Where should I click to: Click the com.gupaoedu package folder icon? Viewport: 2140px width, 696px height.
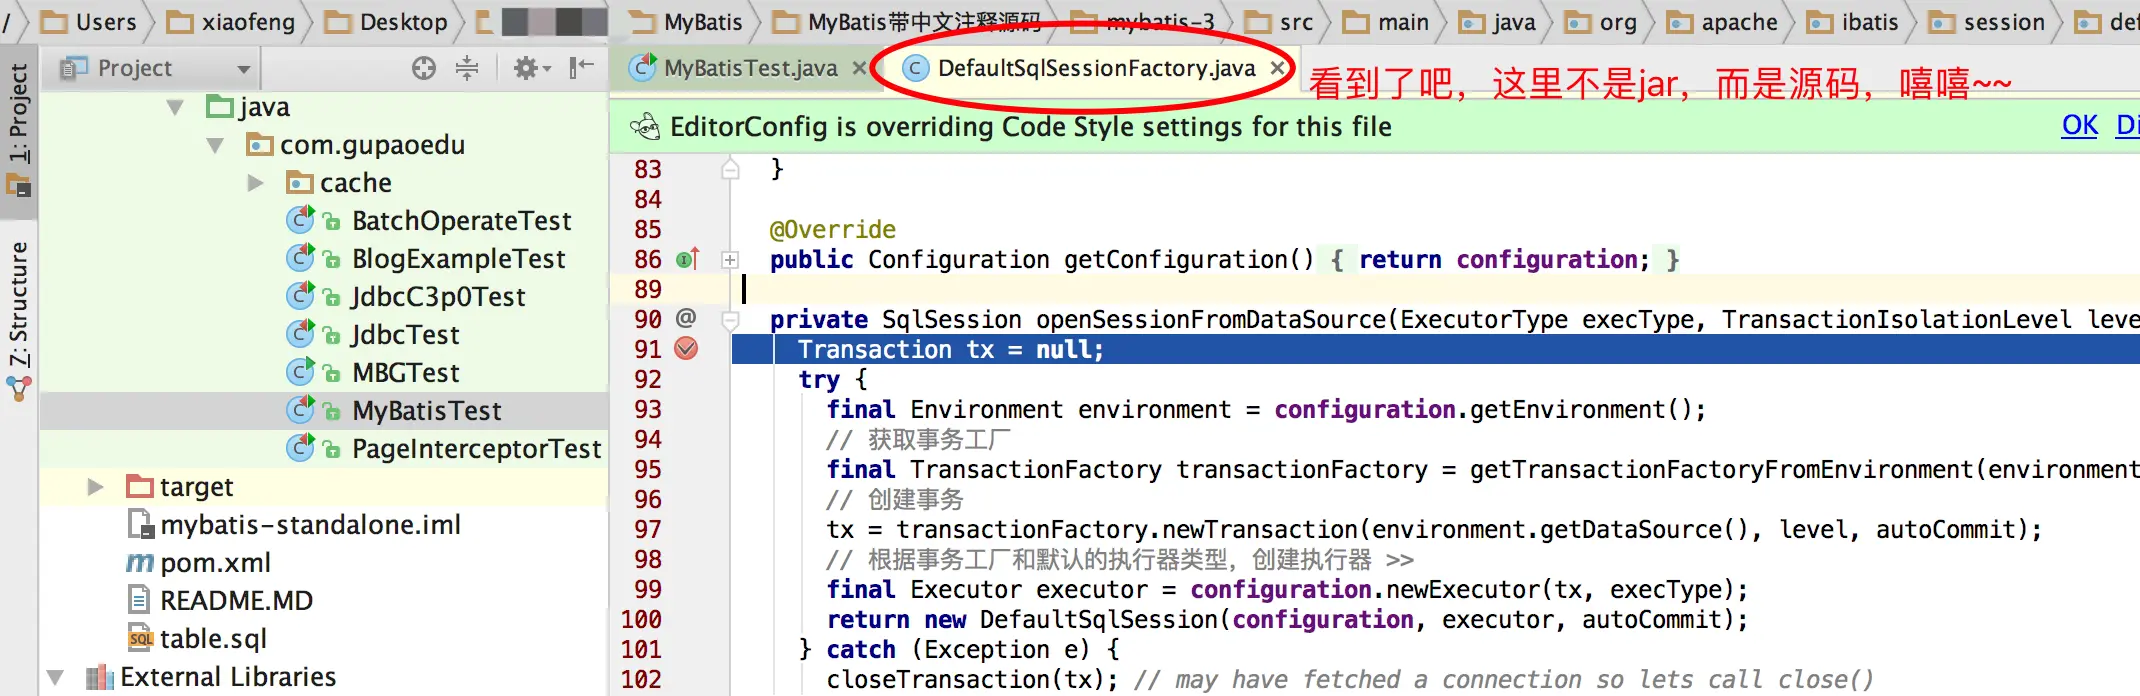click(259, 146)
